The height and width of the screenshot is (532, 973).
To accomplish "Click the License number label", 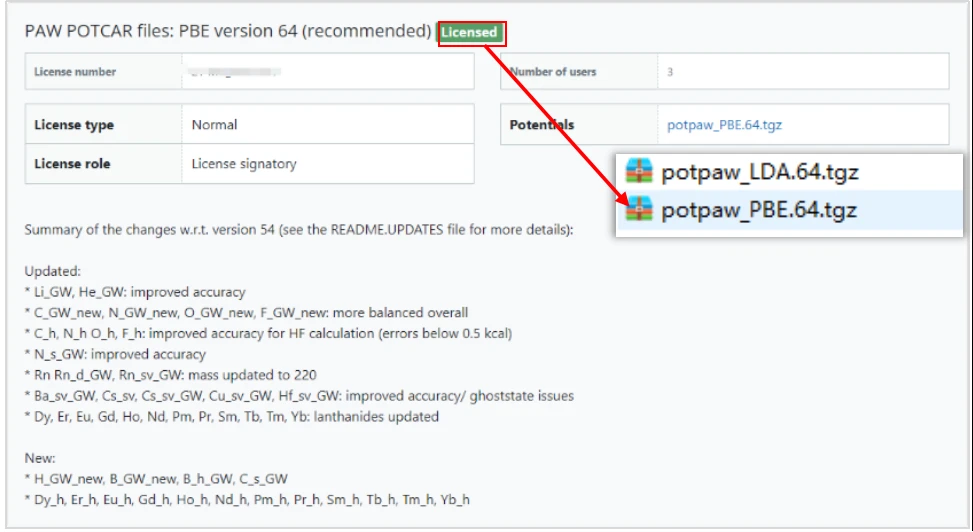I will pyautogui.click(x=75, y=72).
